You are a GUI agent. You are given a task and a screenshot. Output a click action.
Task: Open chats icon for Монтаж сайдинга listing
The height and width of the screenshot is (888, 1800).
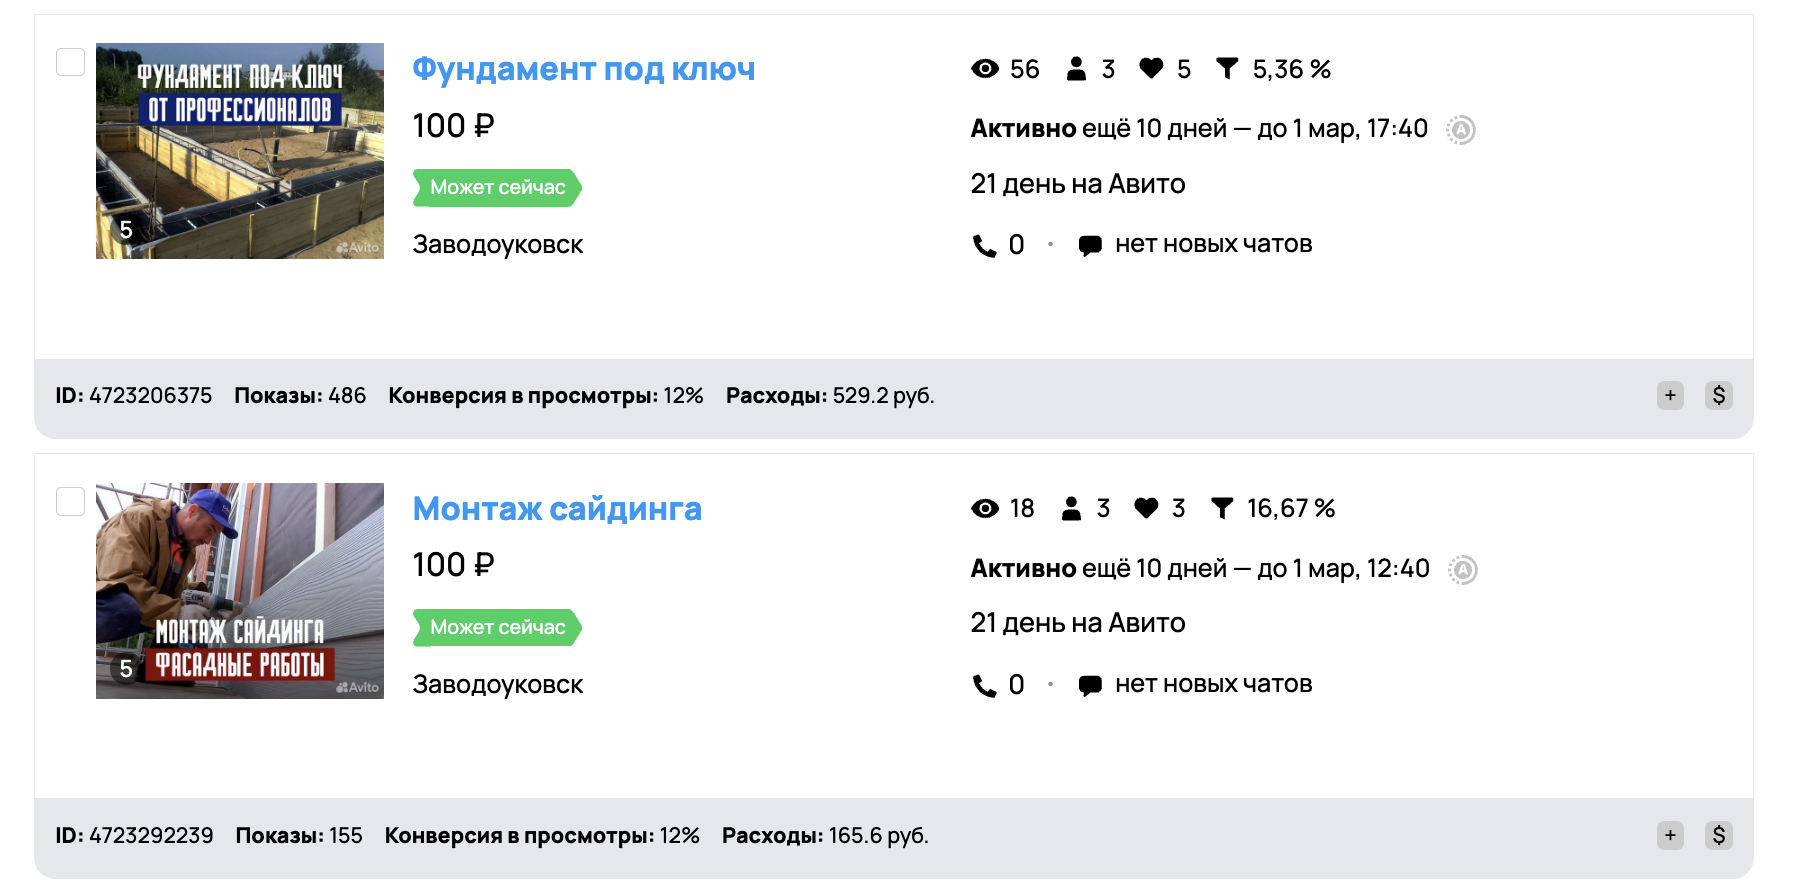tap(1090, 686)
